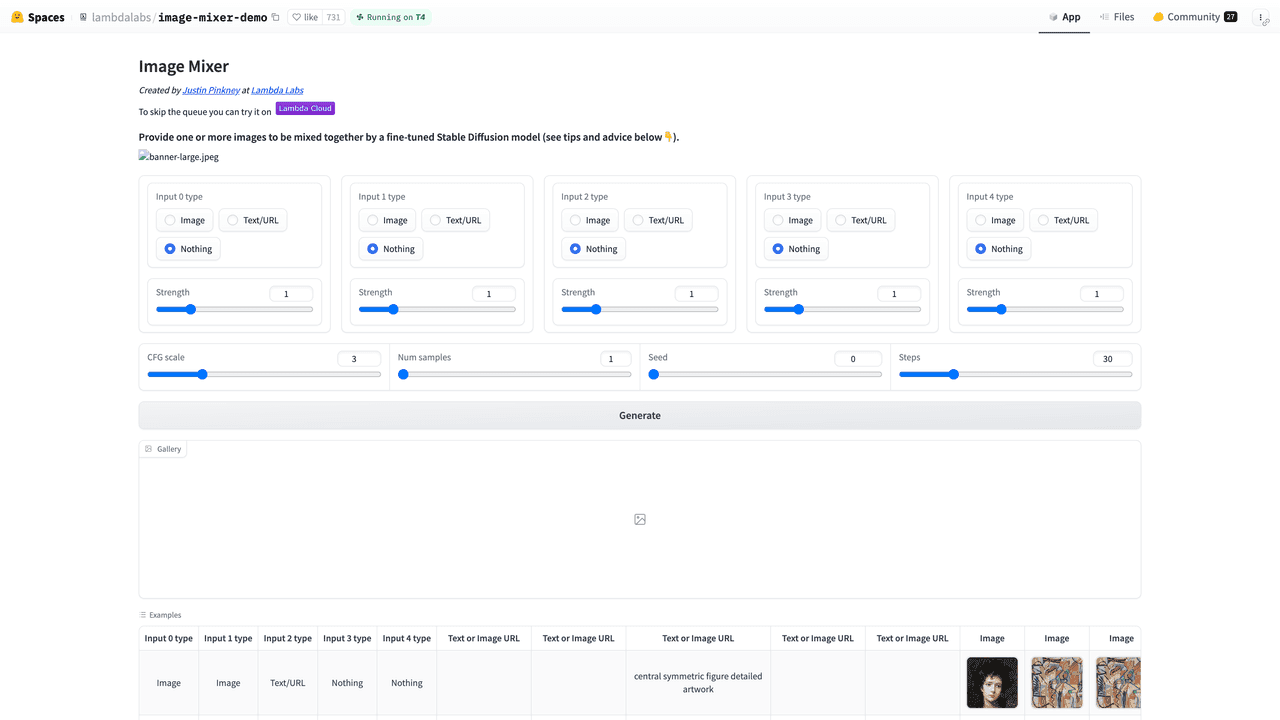The height and width of the screenshot is (720, 1280).
Task: Click the Input 2 Strength number field
Action: click(697, 294)
